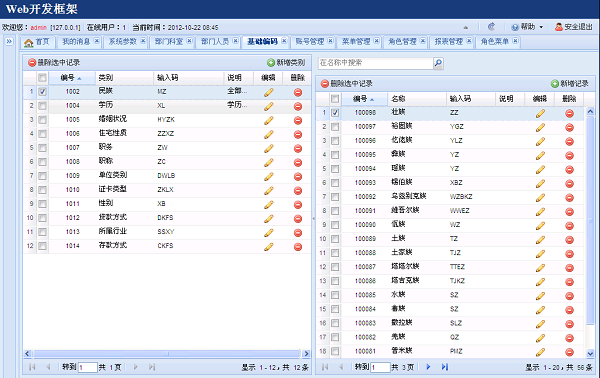Edit record 100088 土家族
The width and height of the screenshot is (600, 378).
click(x=540, y=254)
